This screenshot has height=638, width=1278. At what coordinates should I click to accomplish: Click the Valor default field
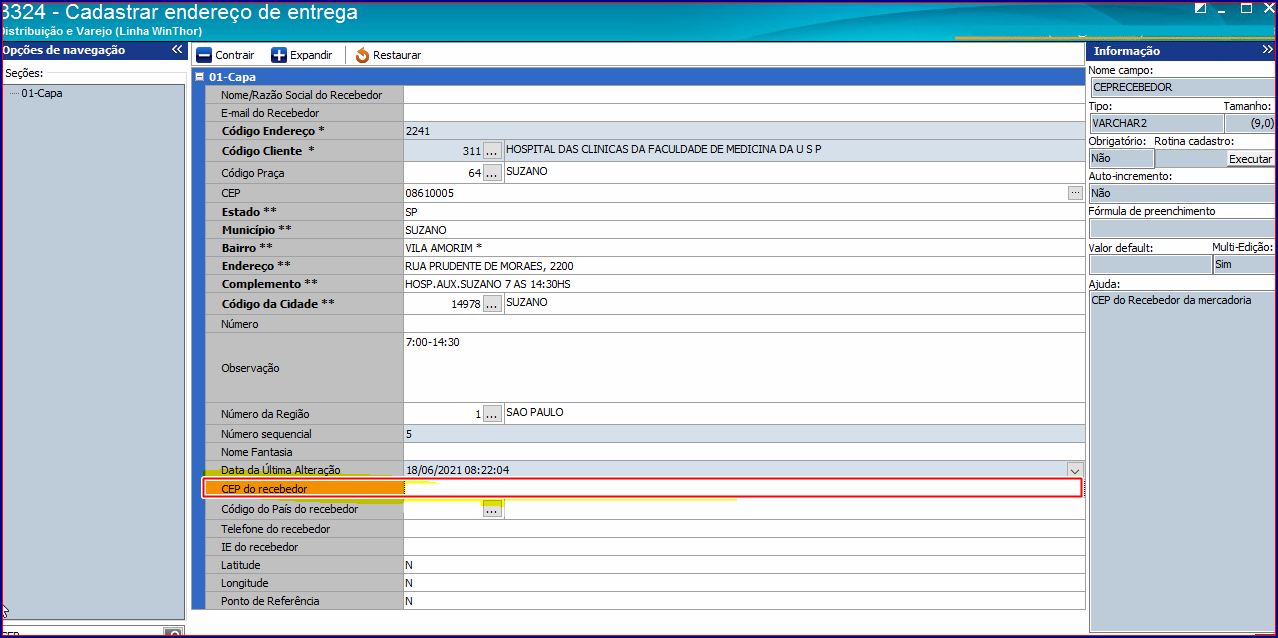click(1150, 264)
